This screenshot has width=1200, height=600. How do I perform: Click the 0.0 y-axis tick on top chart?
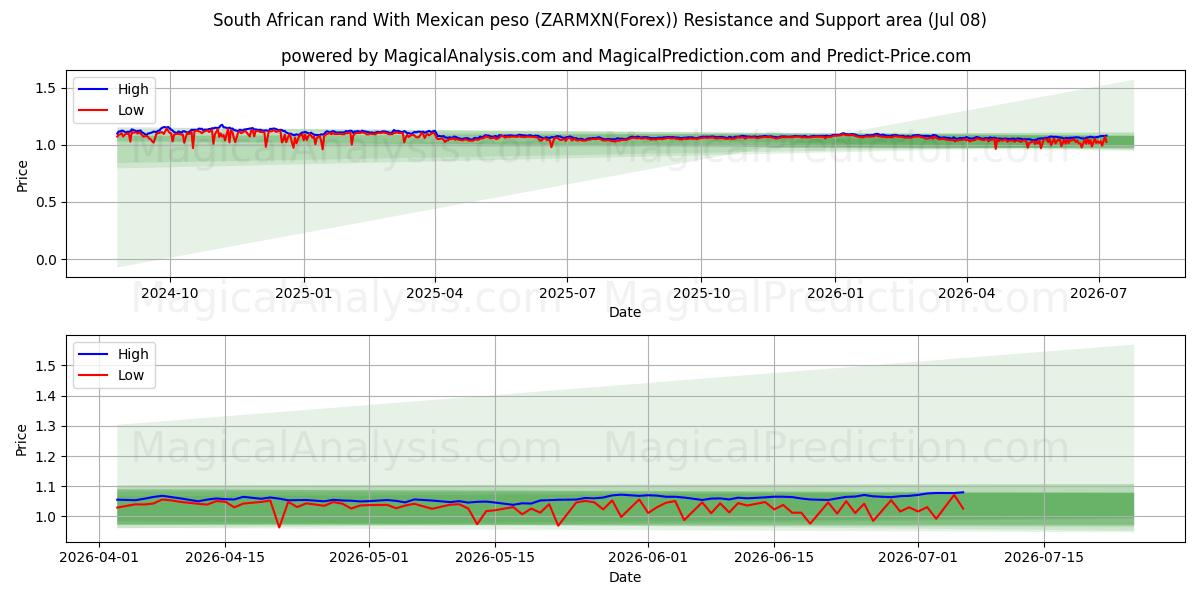(x=48, y=260)
